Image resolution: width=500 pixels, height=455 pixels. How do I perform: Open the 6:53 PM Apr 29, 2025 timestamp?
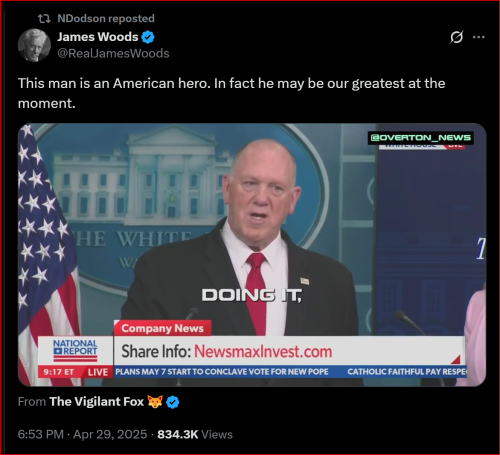point(82,434)
